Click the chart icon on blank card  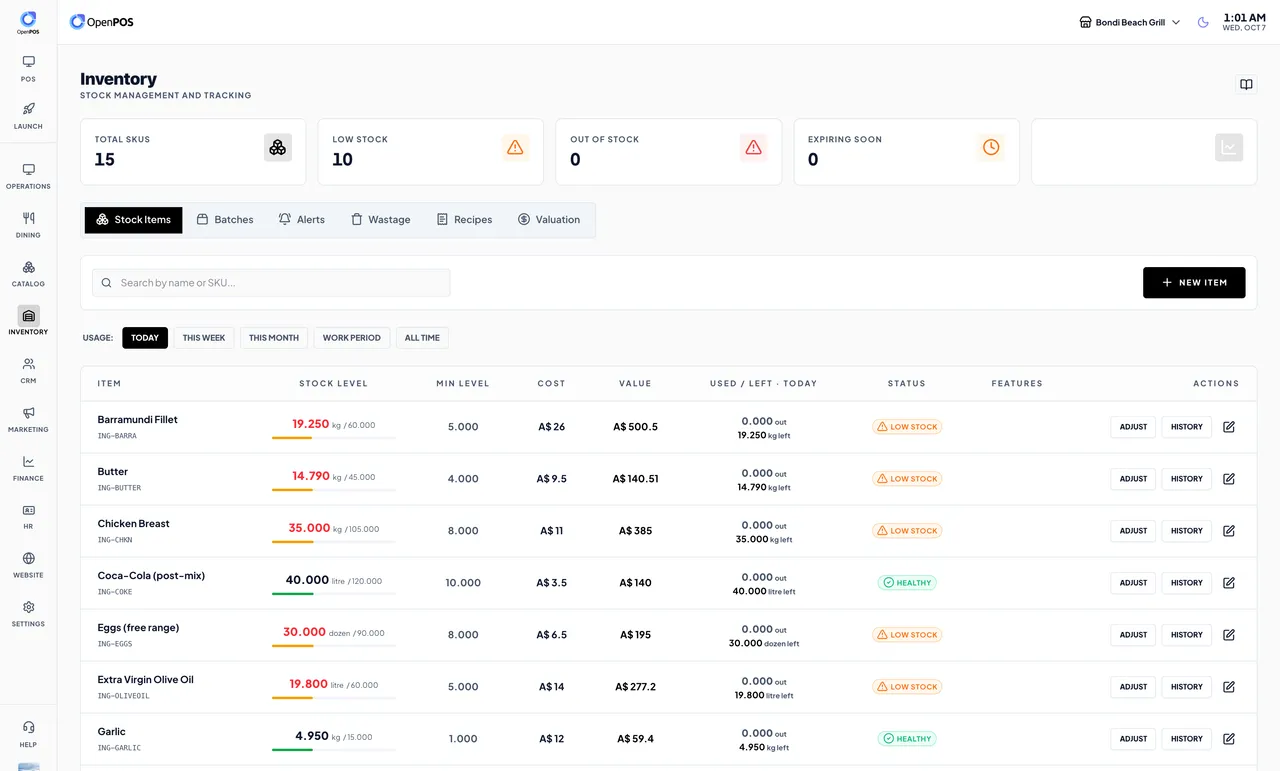(1229, 147)
